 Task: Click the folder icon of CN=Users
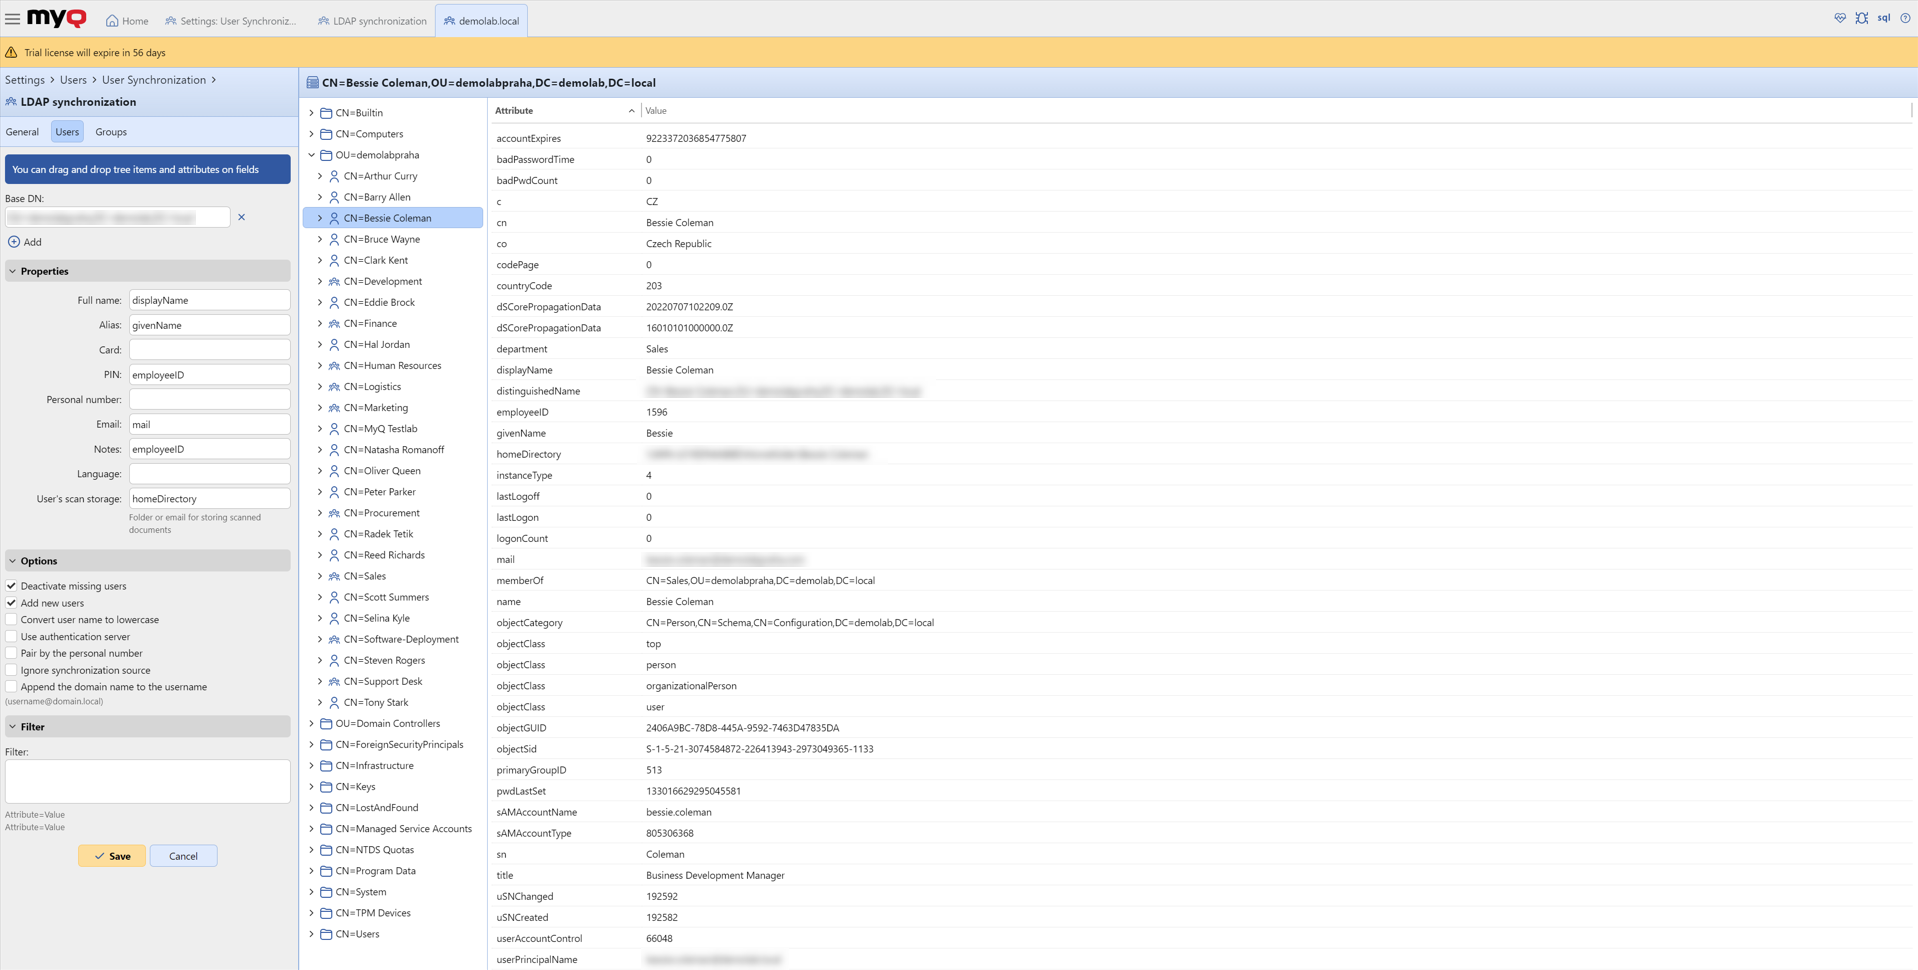tap(326, 934)
